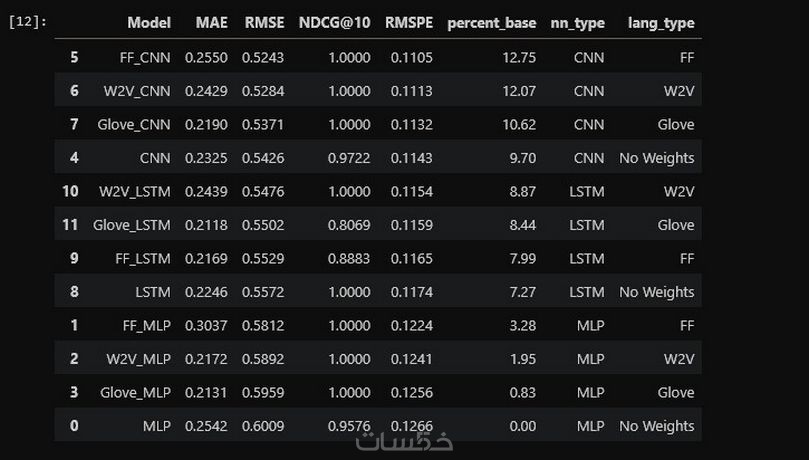The height and width of the screenshot is (460, 809).
Task: Click the 0.1266 RMSPE value
Action: pyautogui.click(x=411, y=426)
